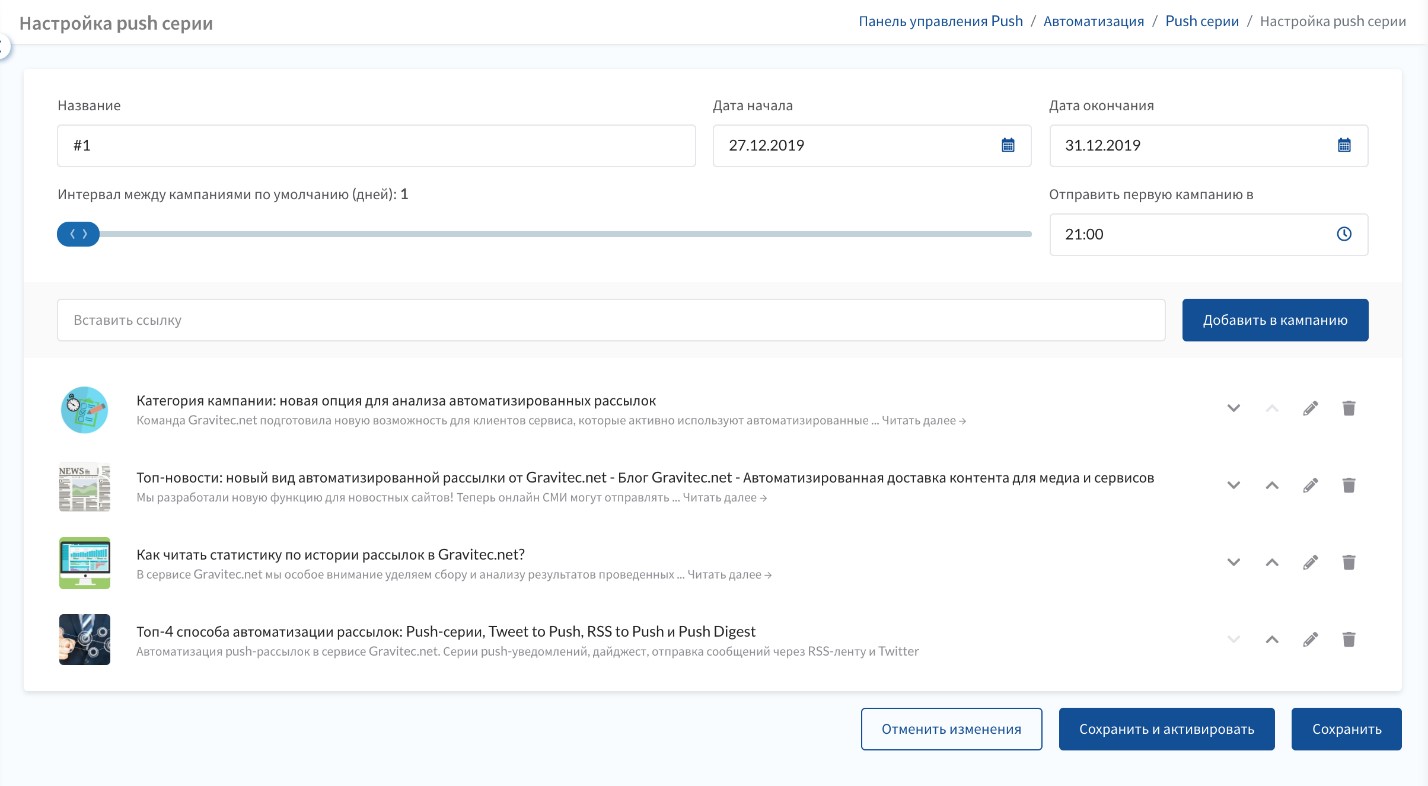Focus the send time field 21:00
The height and width of the screenshot is (786, 1428).
coord(1209,234)
